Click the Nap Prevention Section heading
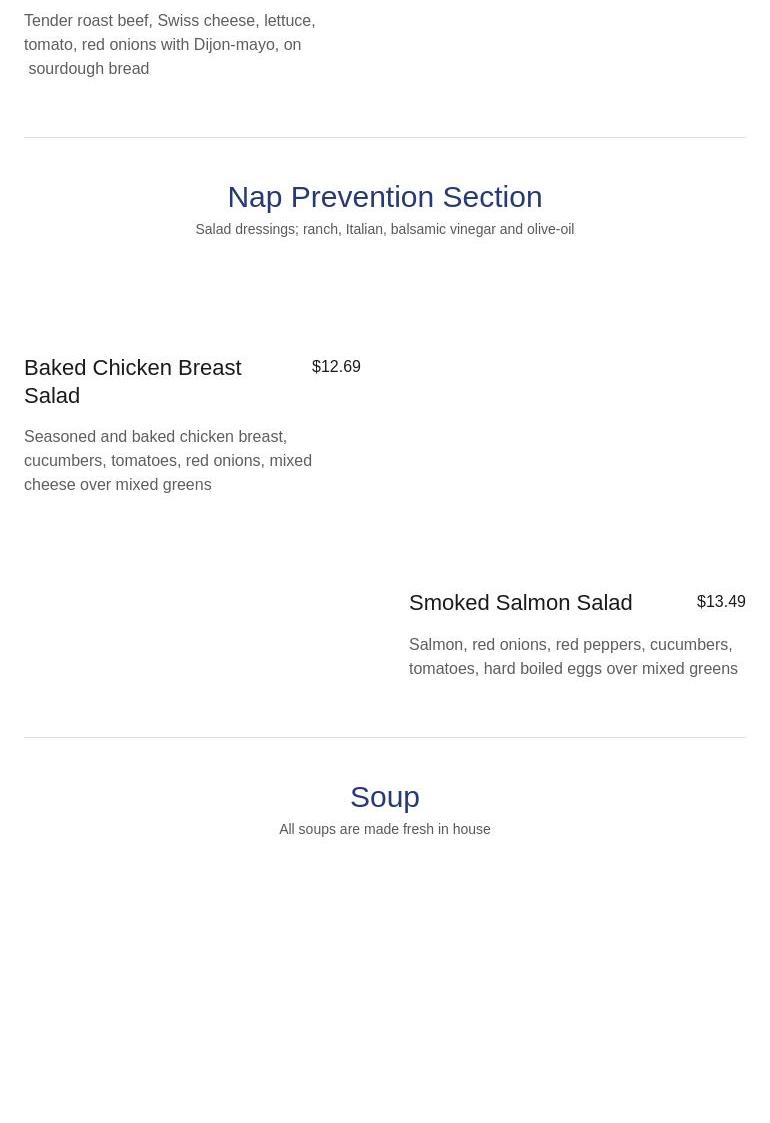This screenshot has width=770, height=1123. click(x=385, y=197)
